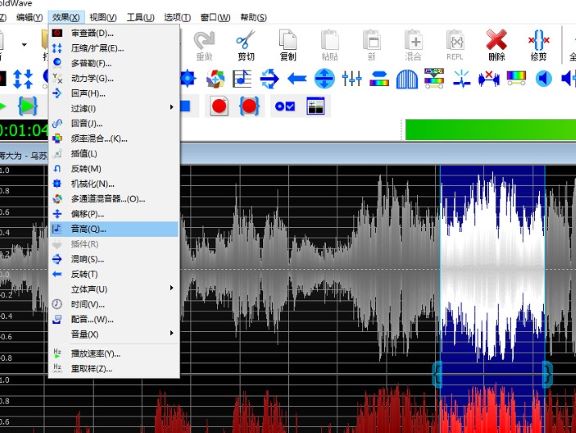Click the green level meter bar
The width and height of the screenshot is (576, 433).
click(490, 129)
